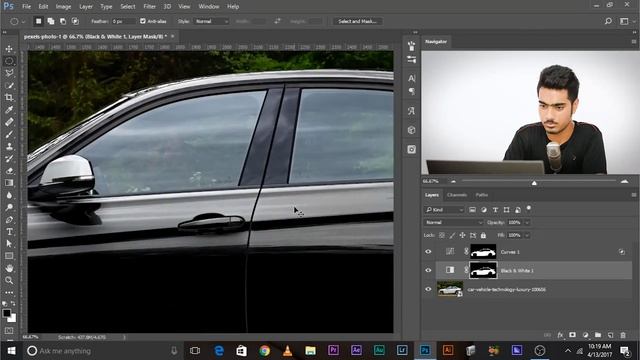Viewport: 640px width, 360px height.
Task: Select the Crop tool
Action: pos(9,98)
